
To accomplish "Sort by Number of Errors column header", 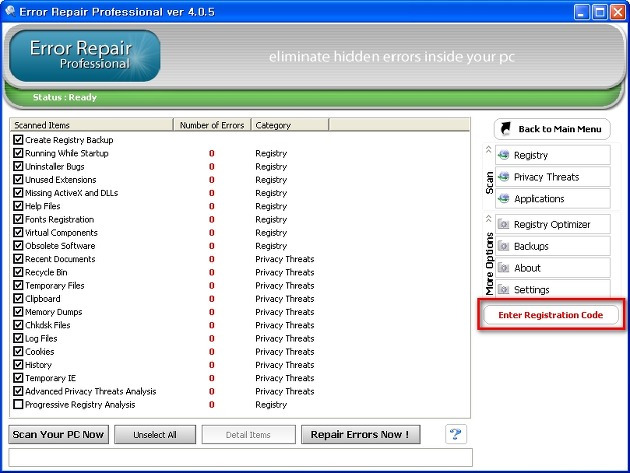I will point(212,125).
